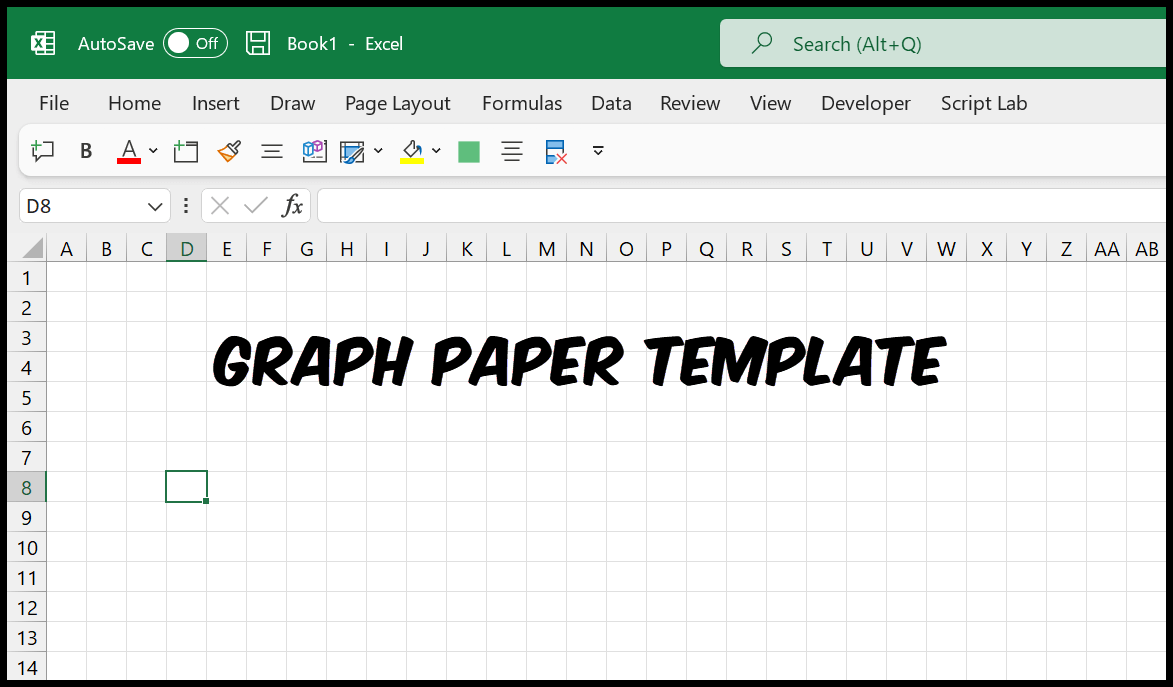The image size is (1173, 687).
Task: Click the Search (Alt+Q) box
Action: [x=943, y=43]
